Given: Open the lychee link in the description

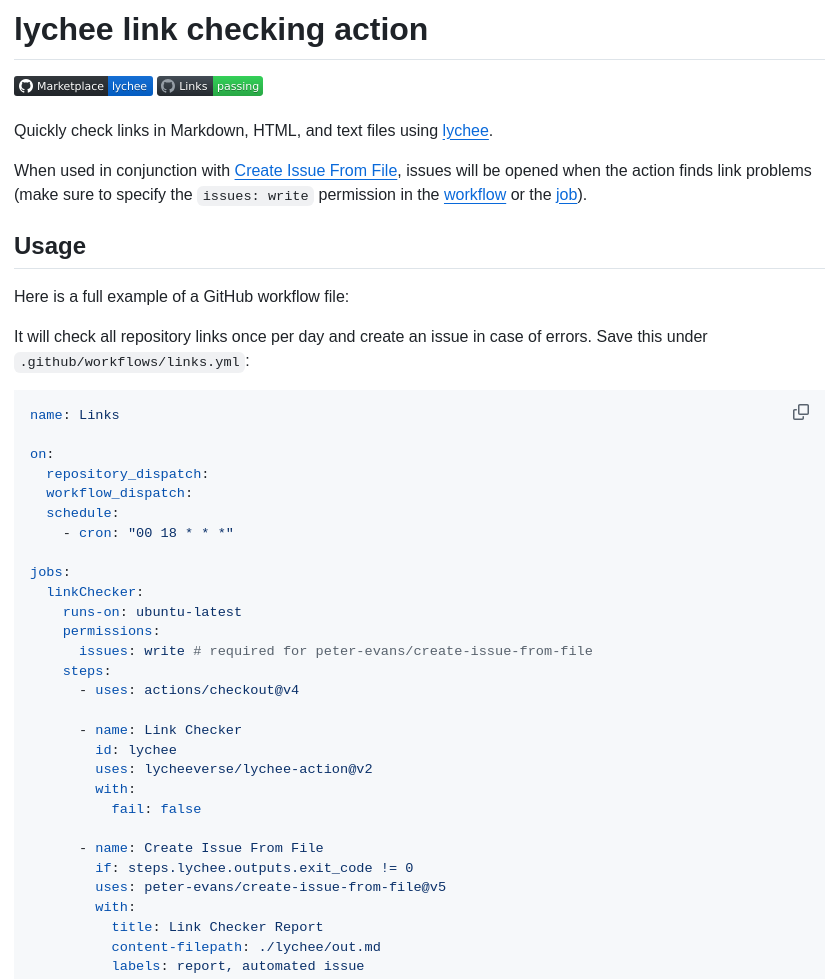Looking at the screenshot, I should click(465, 131).
